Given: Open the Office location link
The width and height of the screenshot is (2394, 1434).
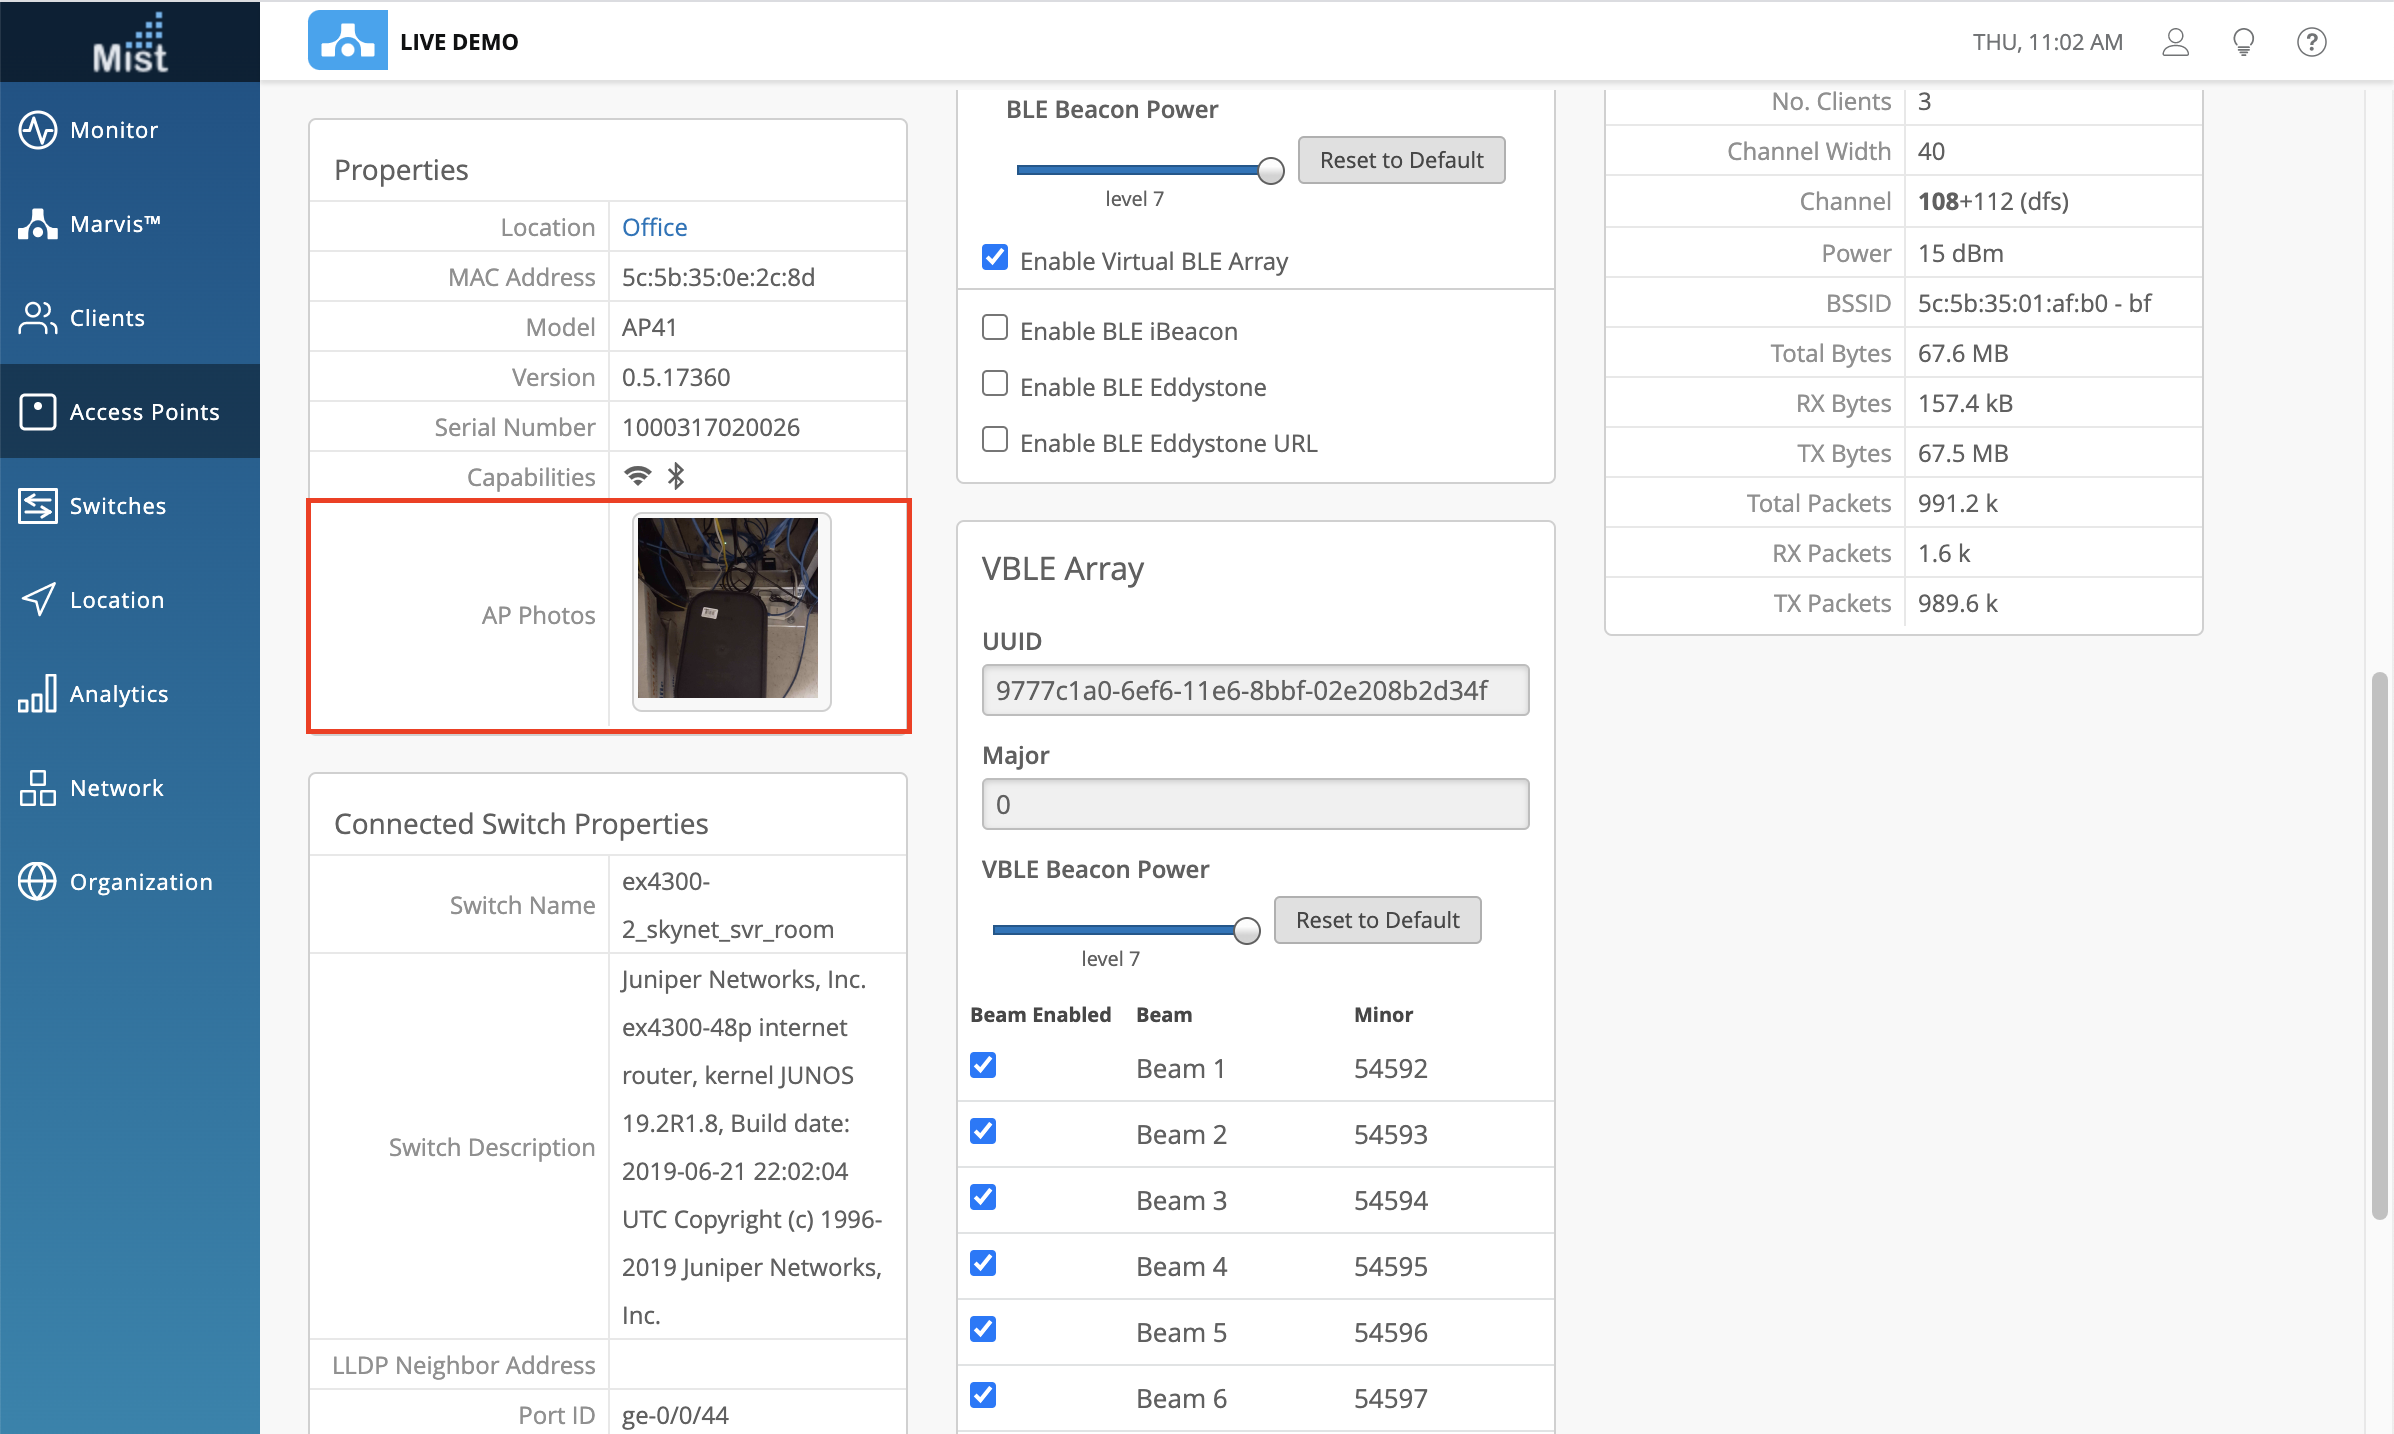Looking at the screenshot, I should tap(654, 227).
